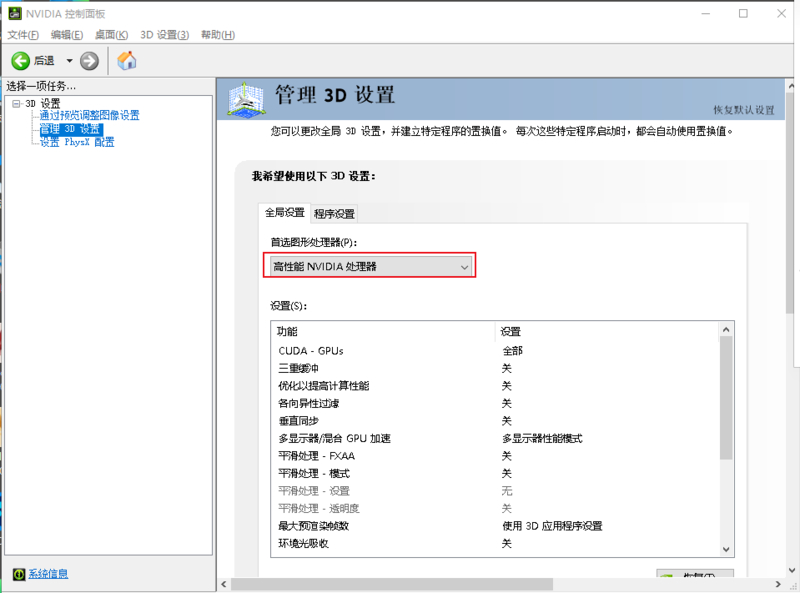800x593 pixels.
Task: Select the 多显示器/混合 GPU 加速 row
Action: pyautogui.click(x=495, y=438)
